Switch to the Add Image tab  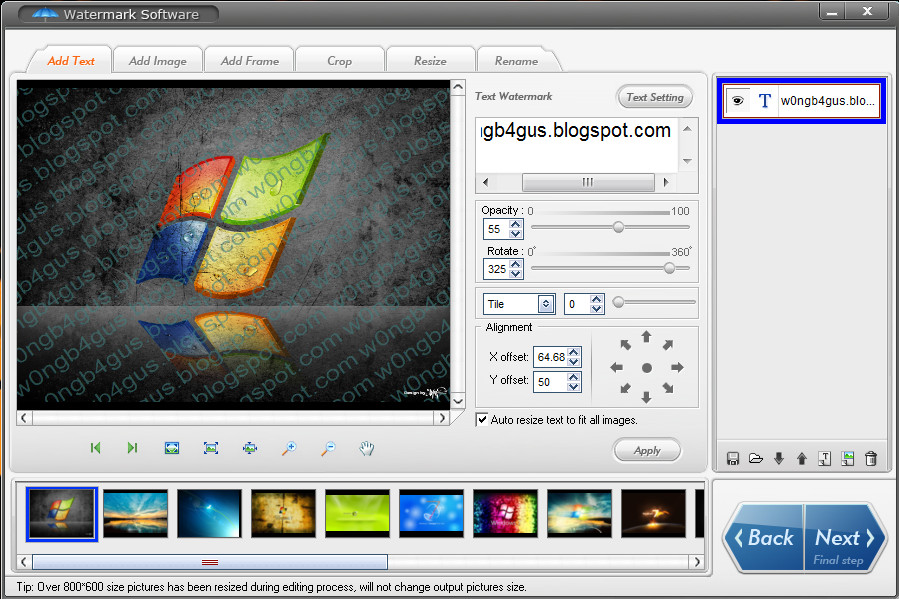pyautogui.click(x=158, y=60)
